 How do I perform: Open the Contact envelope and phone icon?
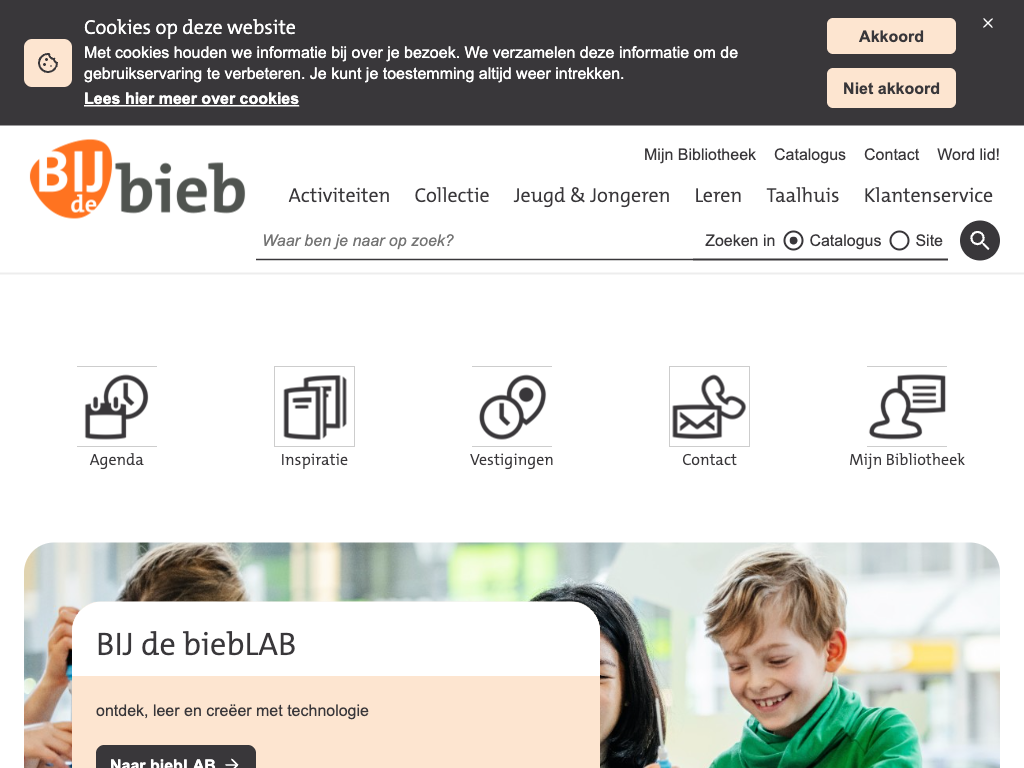[709, 406]
